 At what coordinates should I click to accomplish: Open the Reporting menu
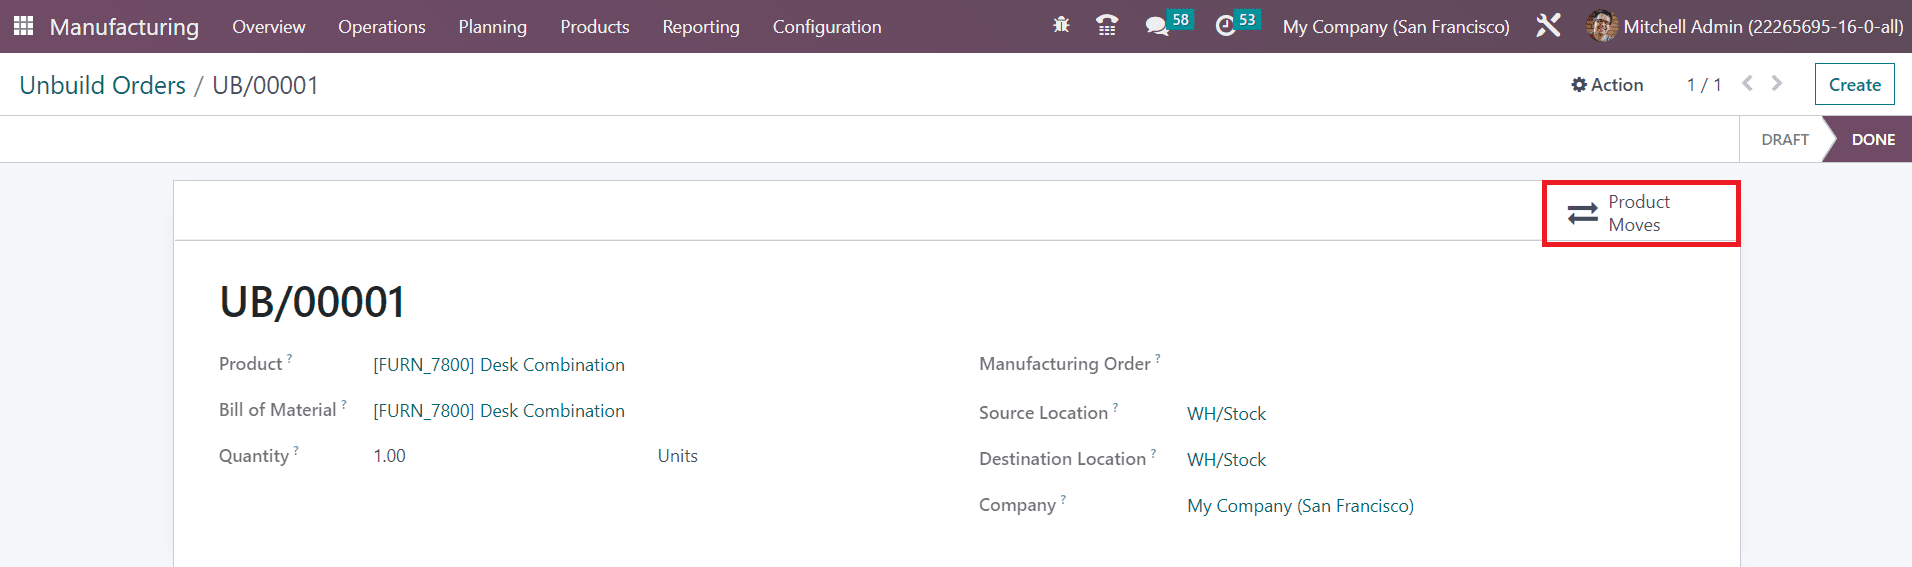pos(701,27)
